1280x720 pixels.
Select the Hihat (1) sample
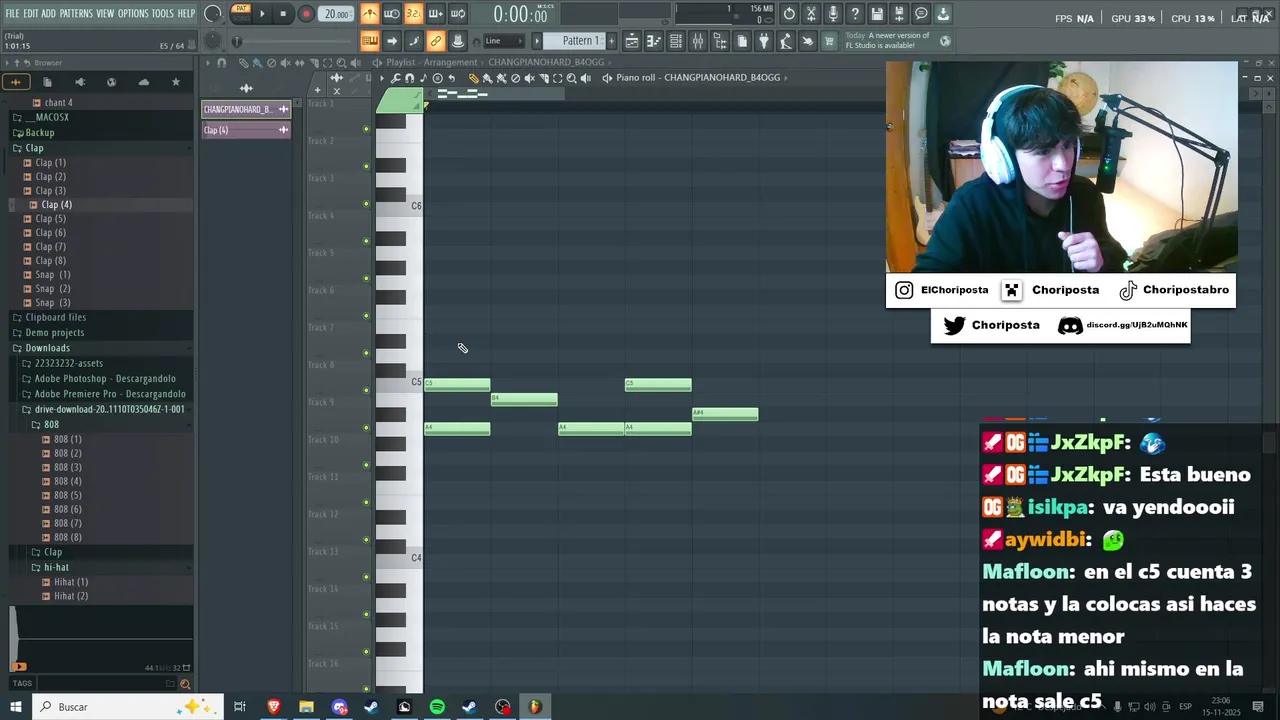[x=71, y=582]
